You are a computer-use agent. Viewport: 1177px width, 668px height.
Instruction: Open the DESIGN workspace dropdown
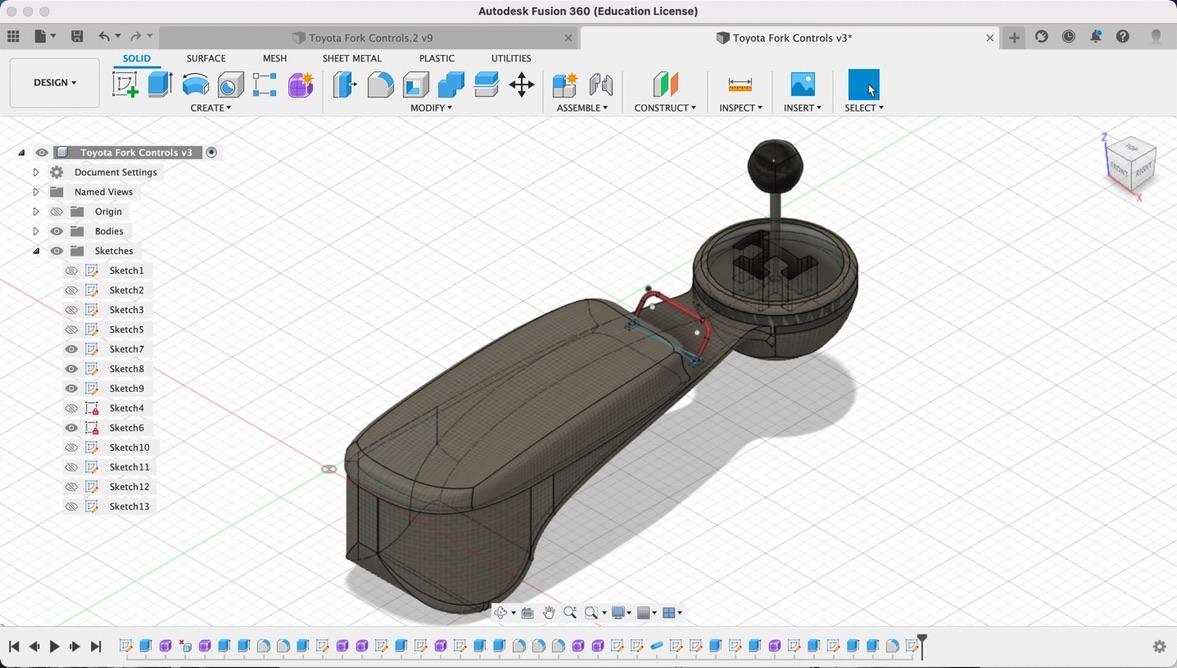[55, 83]
